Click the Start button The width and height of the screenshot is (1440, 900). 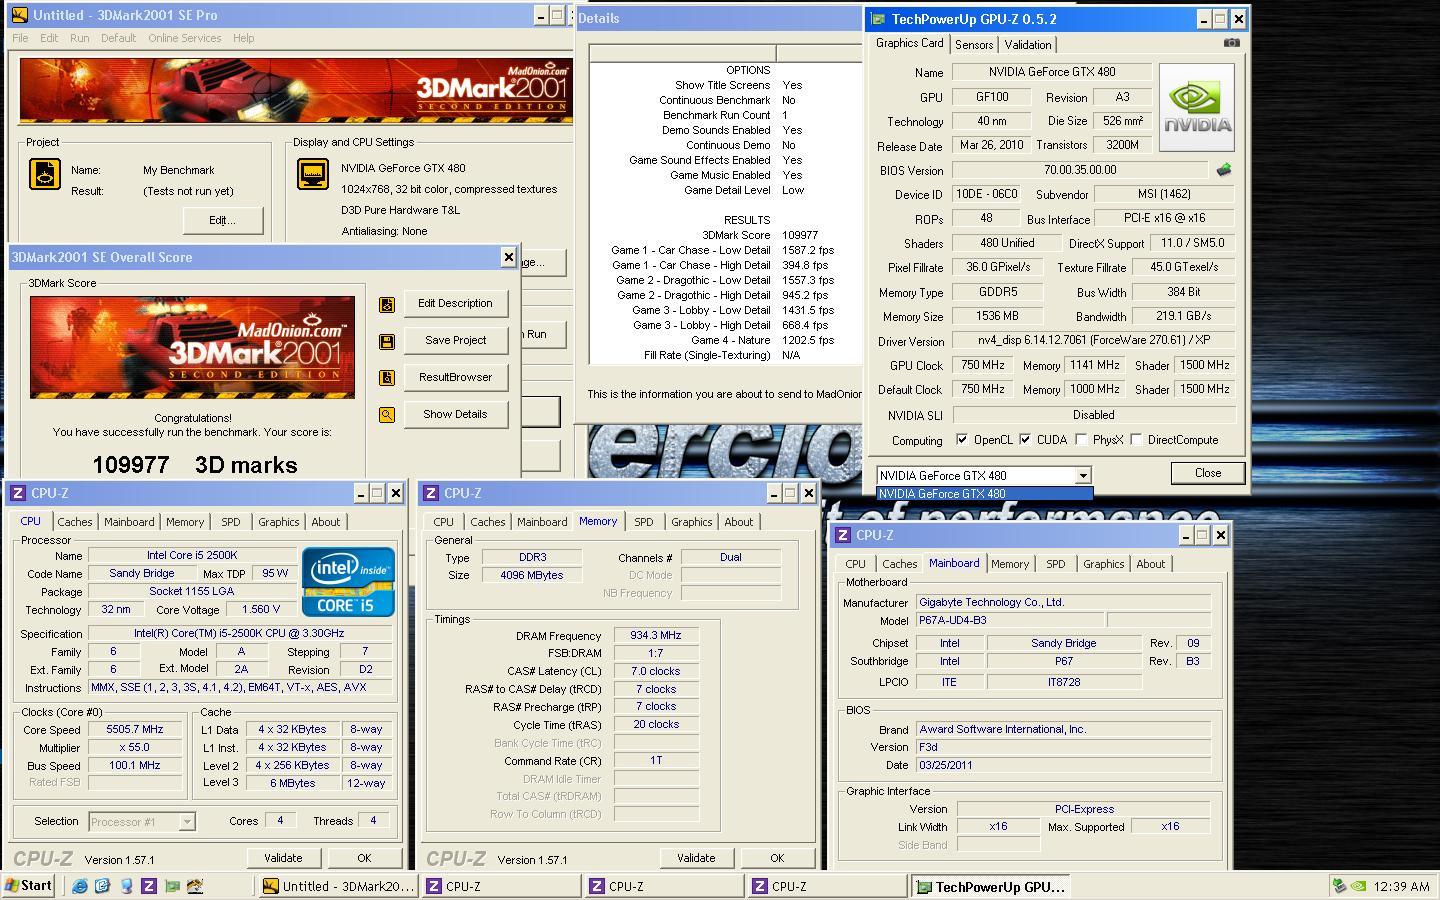(x=29, y=886)
